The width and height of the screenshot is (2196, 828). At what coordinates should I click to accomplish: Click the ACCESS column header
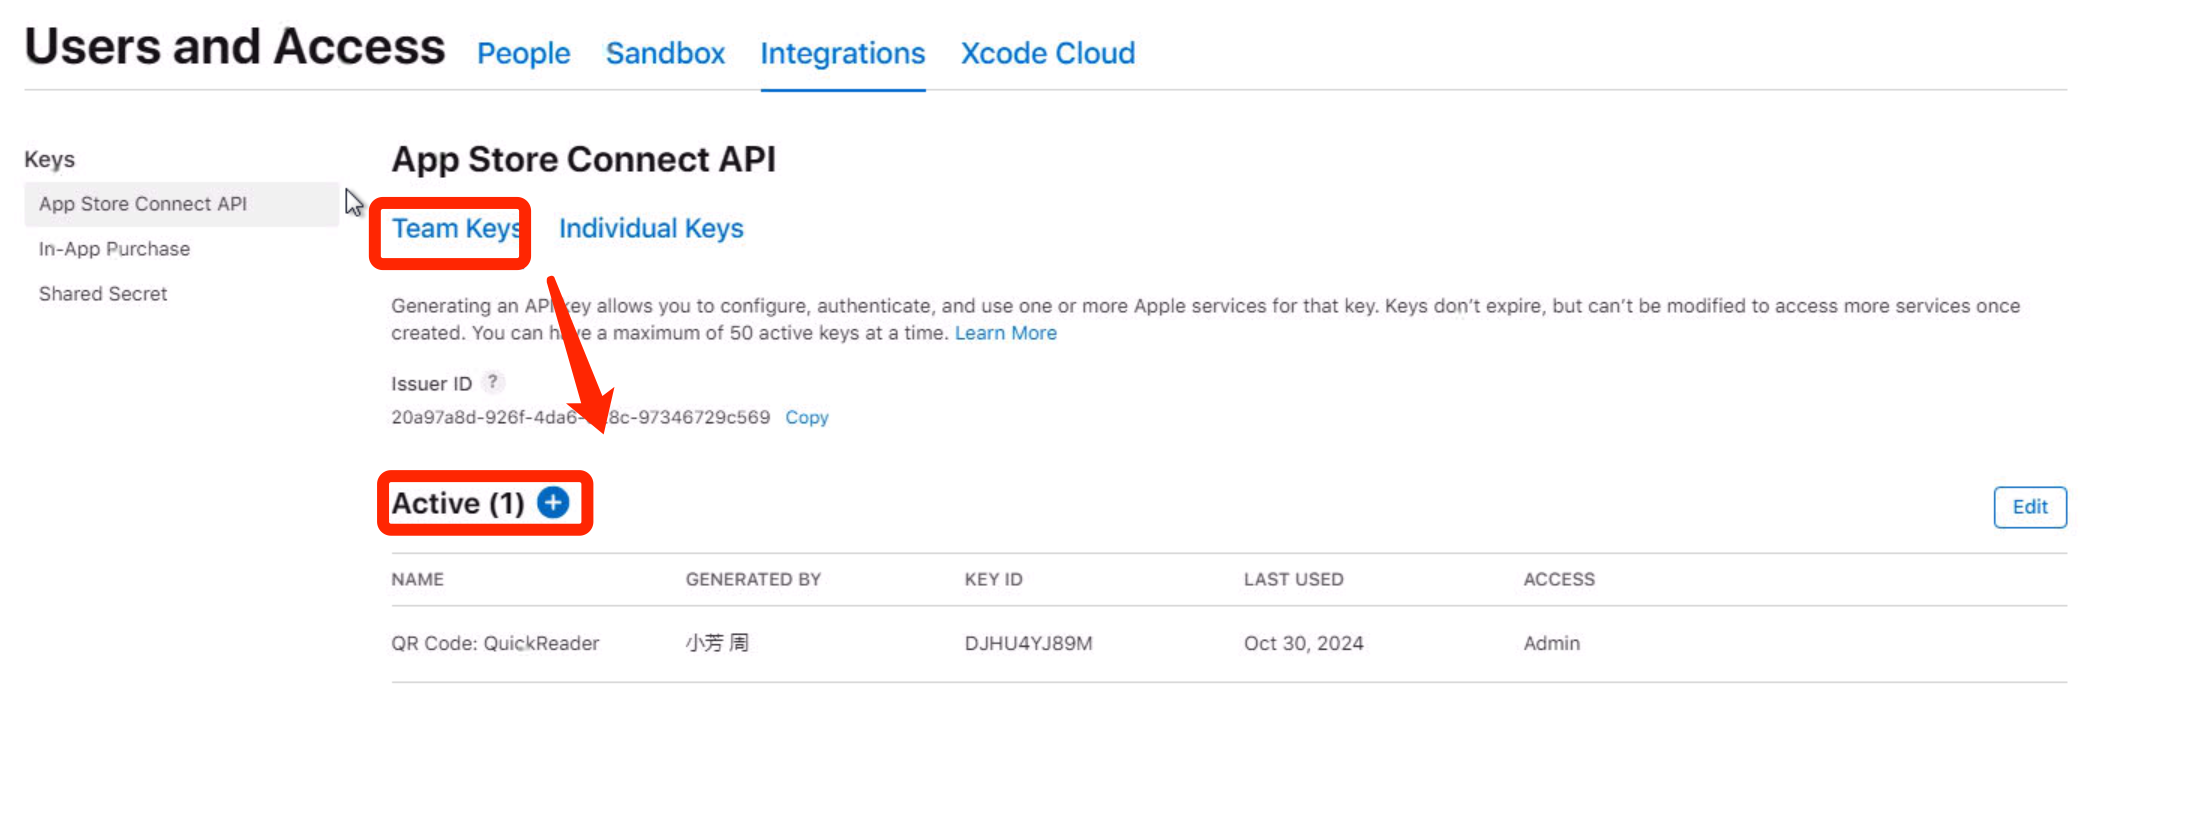(x=1558, y=580)
